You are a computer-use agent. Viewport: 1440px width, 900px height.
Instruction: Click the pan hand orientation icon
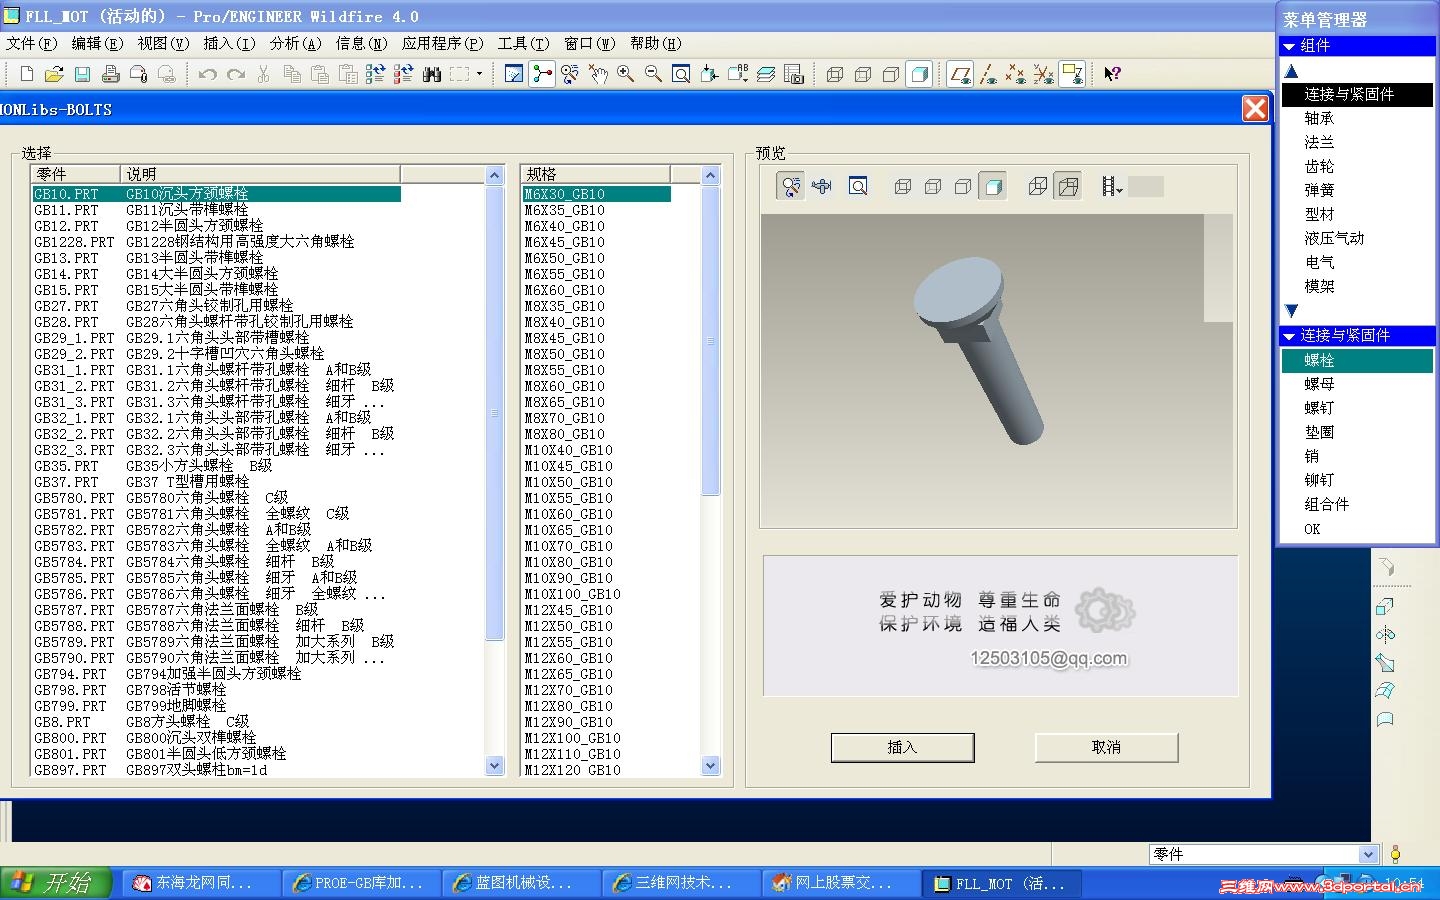click(x=598, y=74)
